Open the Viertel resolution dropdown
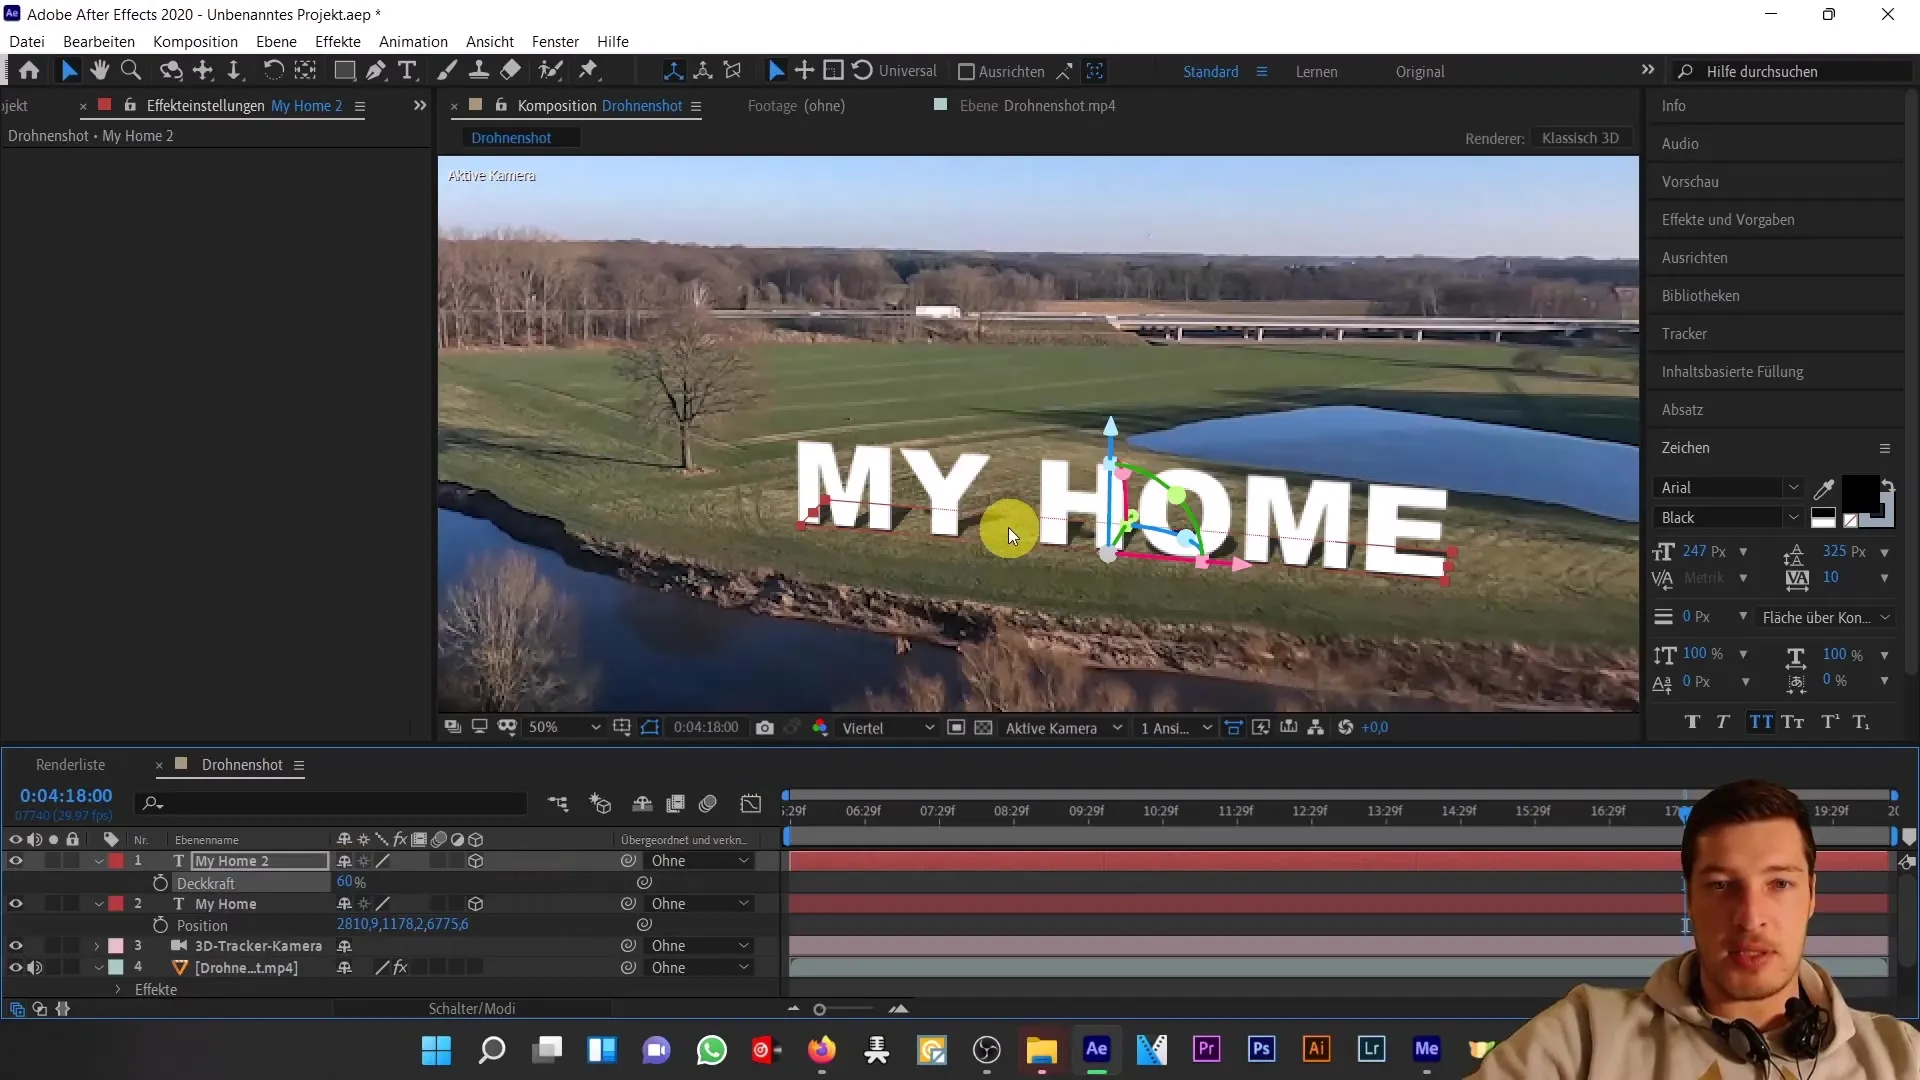This screenshot has width=1920, height=1080. tap(888, 728)
